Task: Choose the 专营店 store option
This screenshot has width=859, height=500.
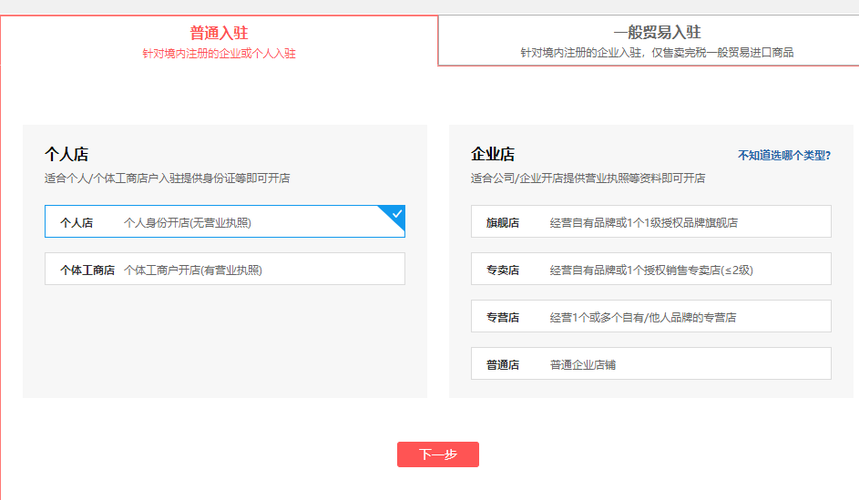Action: click(x=650, y=317)
